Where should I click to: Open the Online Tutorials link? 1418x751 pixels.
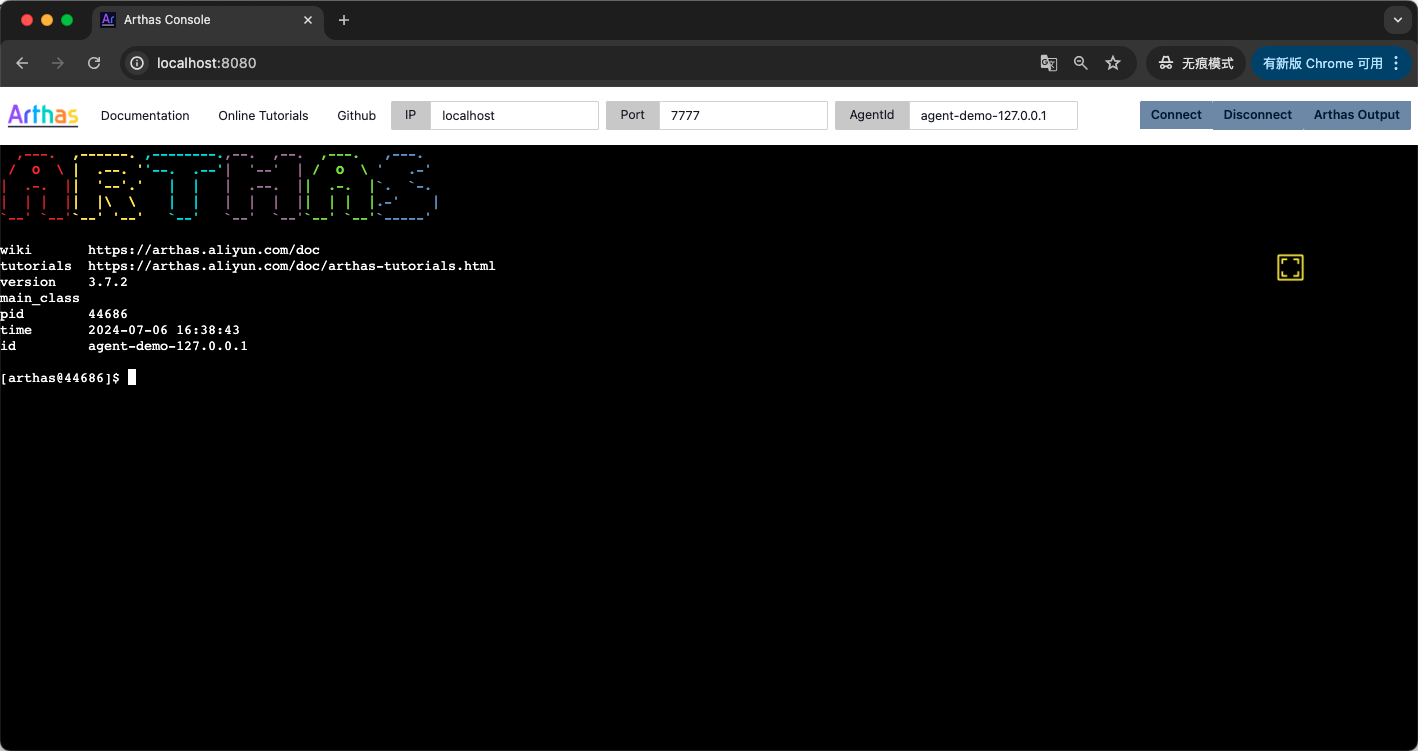[x=263, y=116]
